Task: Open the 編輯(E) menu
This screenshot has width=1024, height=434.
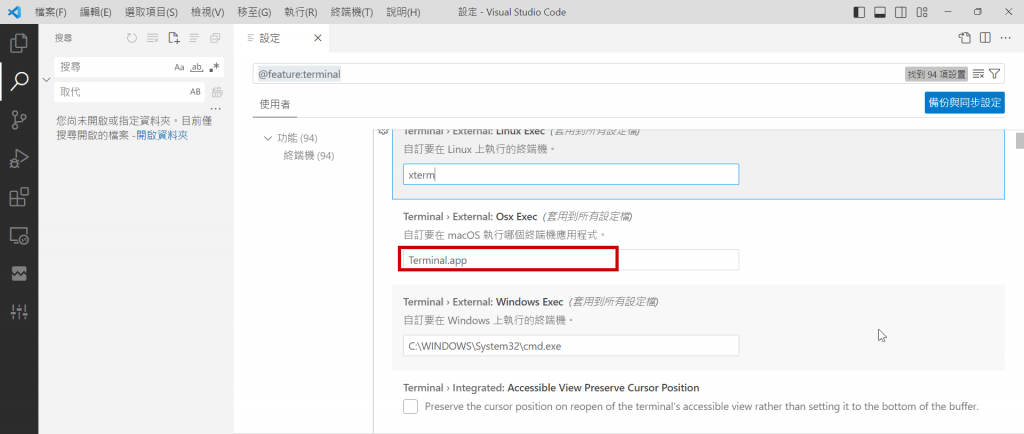Action: tap(95, 12)
